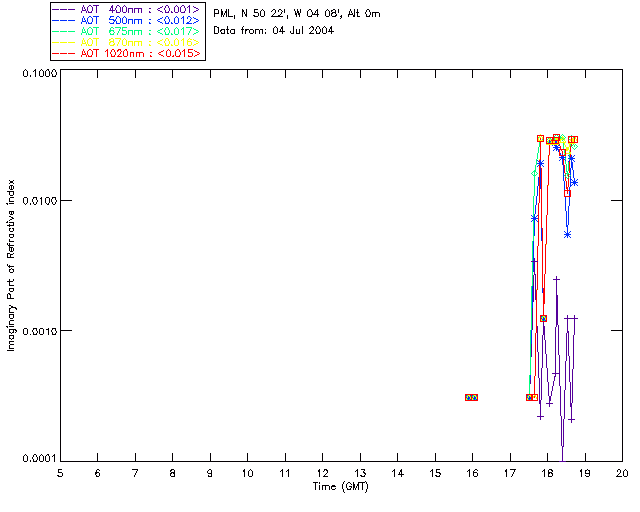The height and width of the screenshot is (512, 640).
Task: Select the x-axis tick label 16
Action: (472, 472)
